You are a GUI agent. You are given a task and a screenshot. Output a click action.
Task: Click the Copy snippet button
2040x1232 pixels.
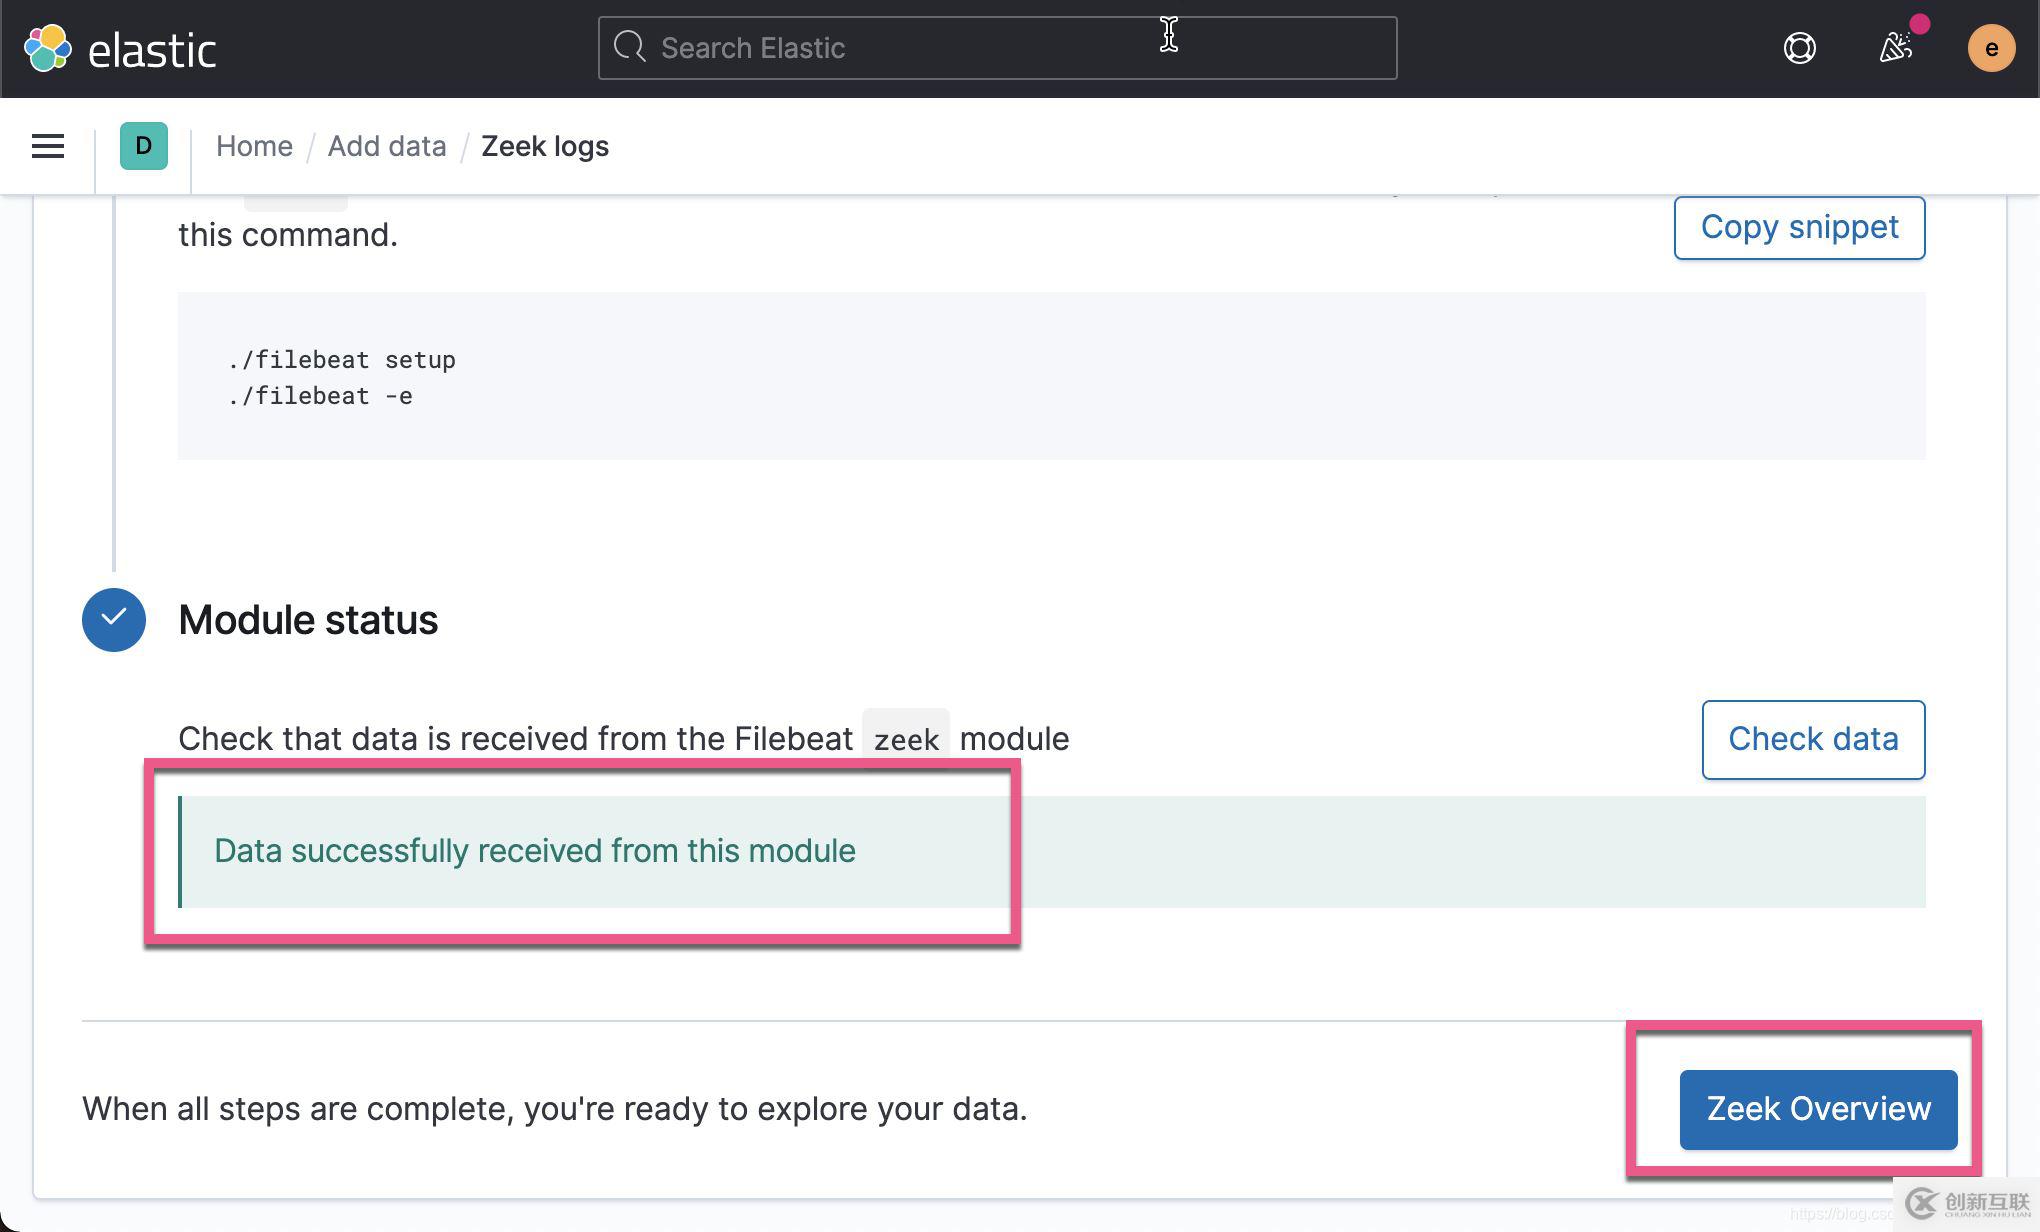(x=1800, y=227)
